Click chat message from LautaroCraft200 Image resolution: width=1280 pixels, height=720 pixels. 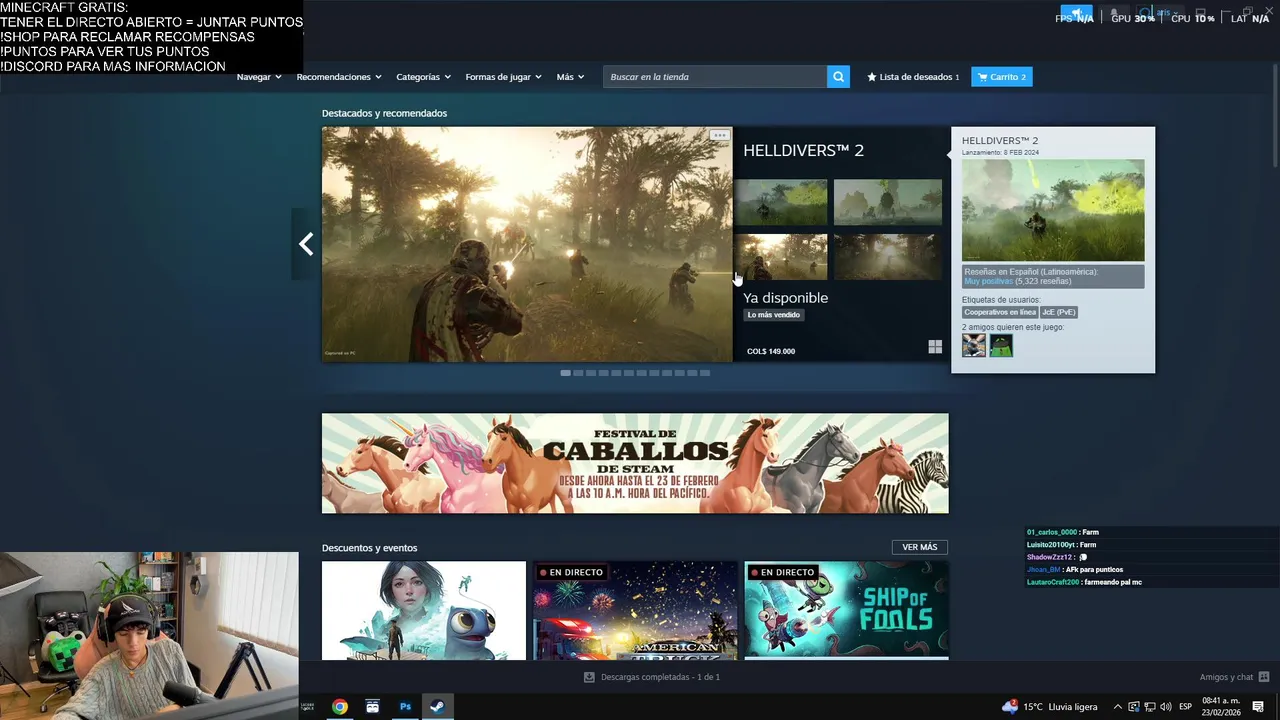[x=1084, y=582]
